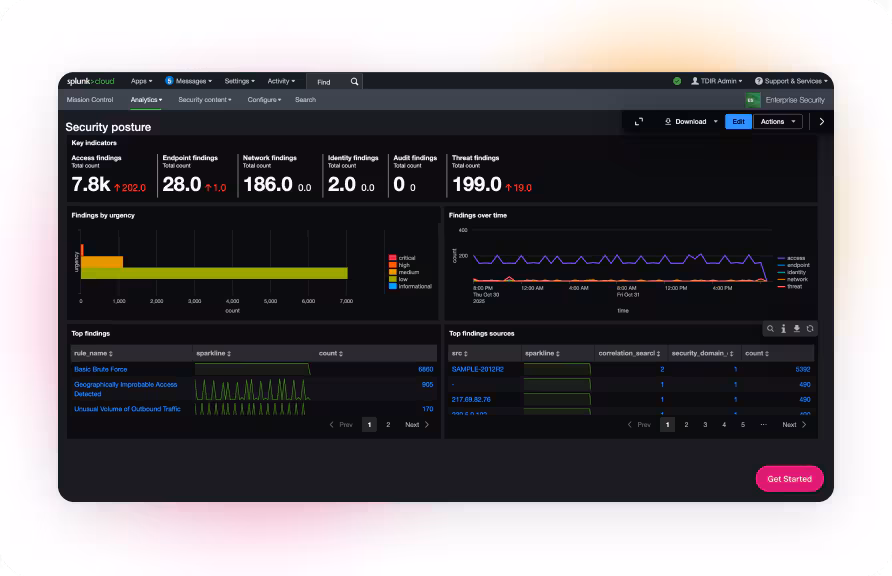Open the Actions dropdown
Viewport: 892px width, 576px height.
tap(778, 122)
